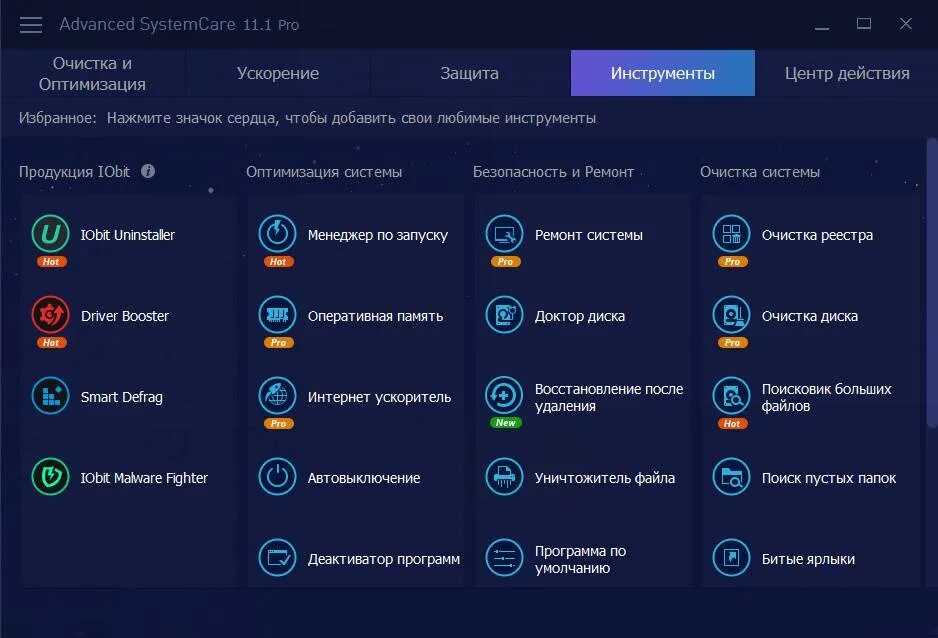
Task: Click the Интернет ускоритель icon
Action: 278,396
